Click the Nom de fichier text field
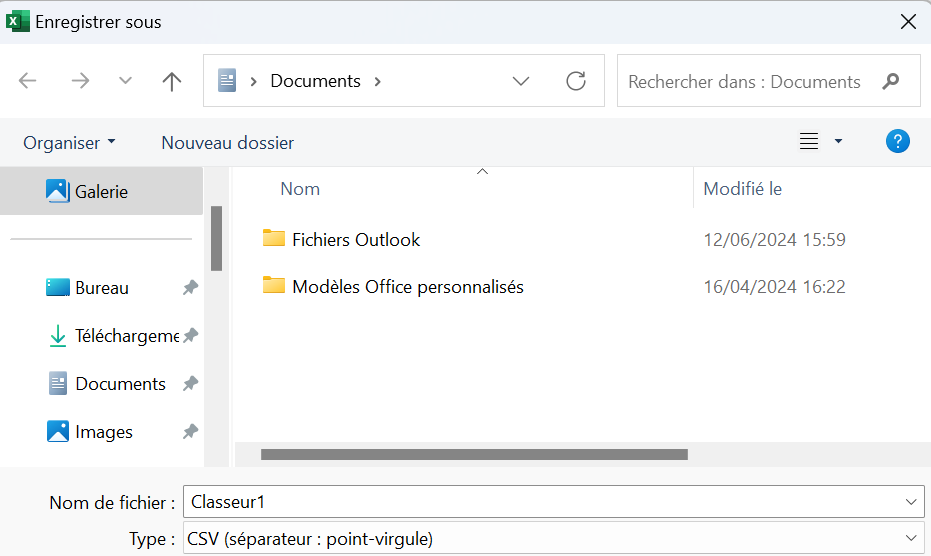931x556 pixels. coord(540,502)
